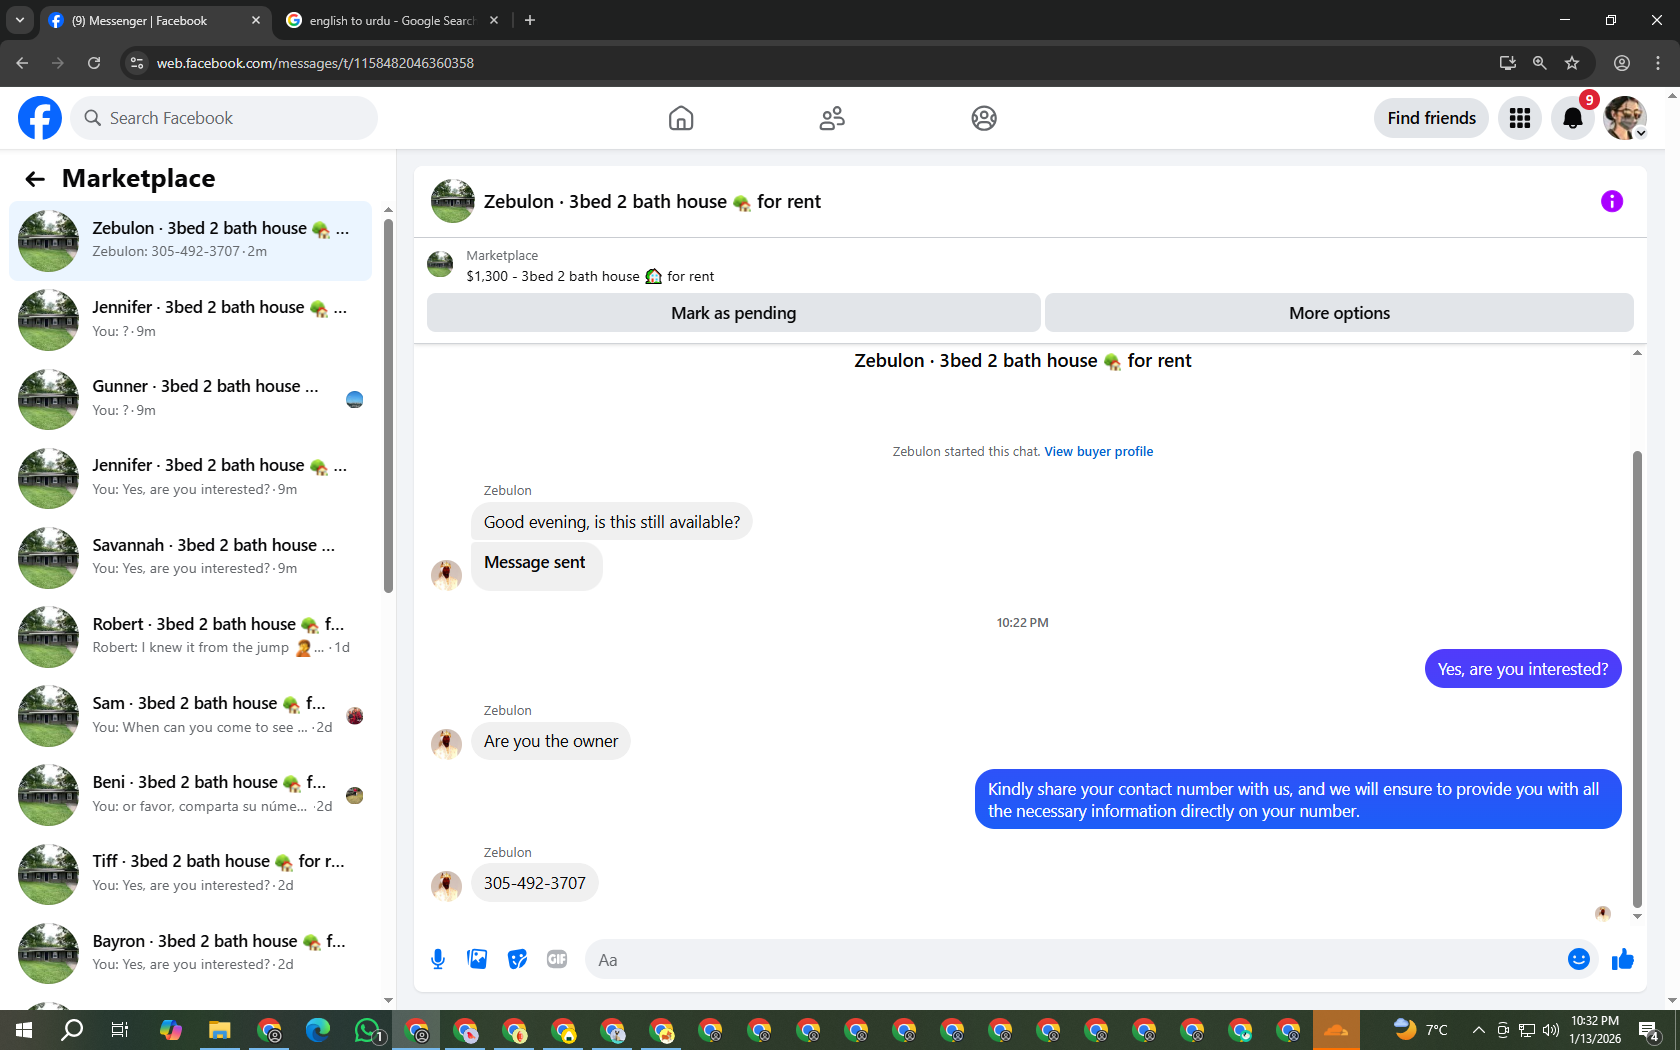Go back in browser history
1680x1050 pixels.
click(22, 63)
